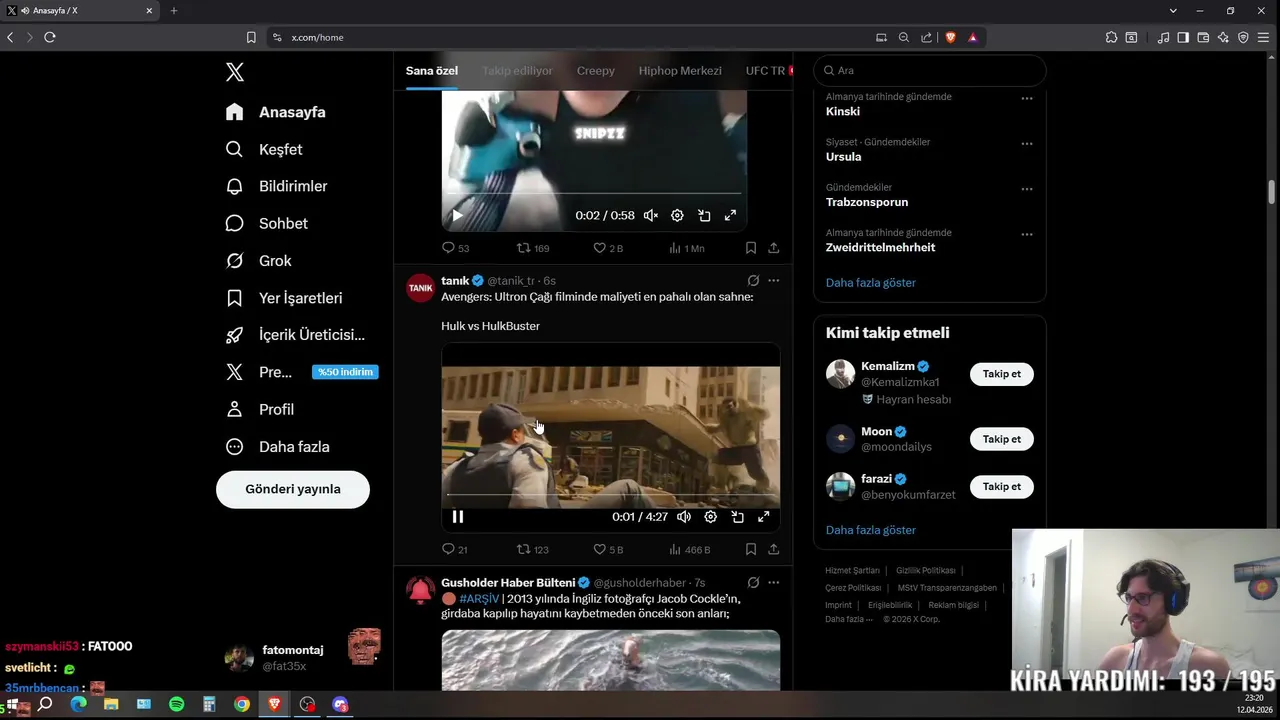Screen dimensions: 1280x720
Task: Open Grok explain icon on tanık post
Action: 753,281
